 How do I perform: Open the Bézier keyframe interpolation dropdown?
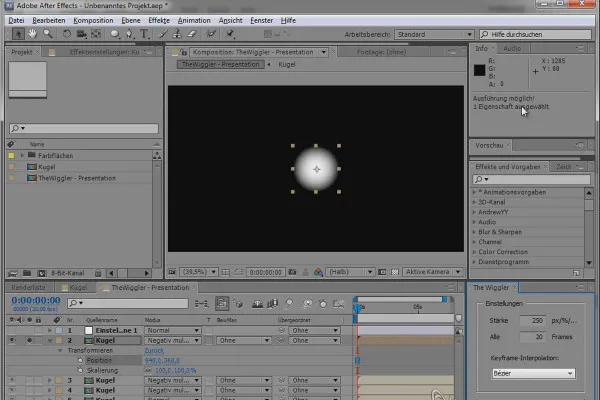click(533, 373)
